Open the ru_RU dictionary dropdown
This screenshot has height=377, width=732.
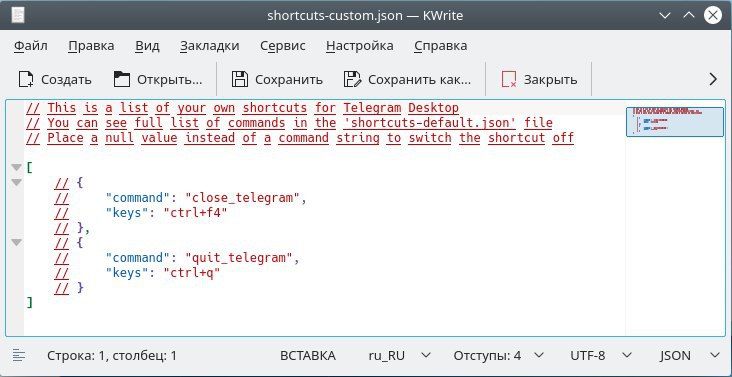(x=400, y=356)
